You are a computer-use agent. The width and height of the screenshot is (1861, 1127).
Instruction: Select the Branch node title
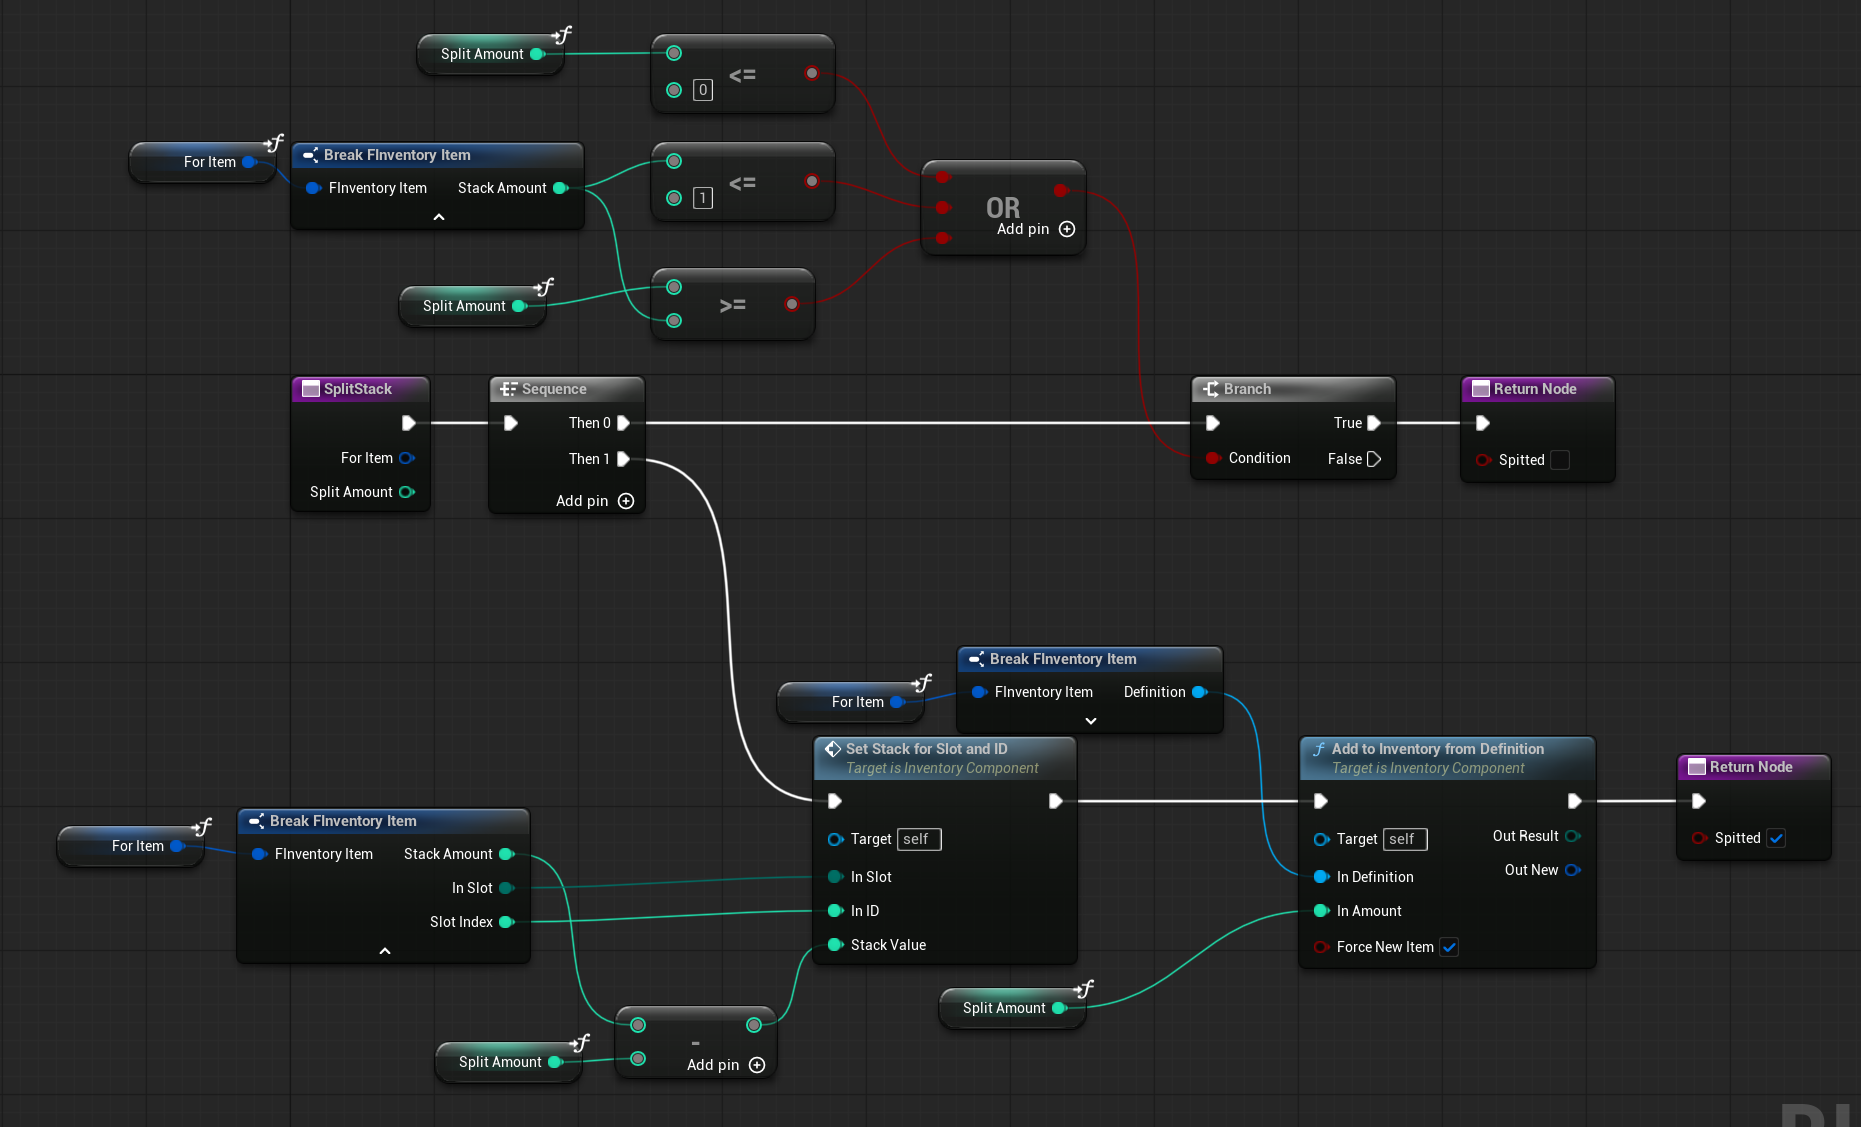1247,389
